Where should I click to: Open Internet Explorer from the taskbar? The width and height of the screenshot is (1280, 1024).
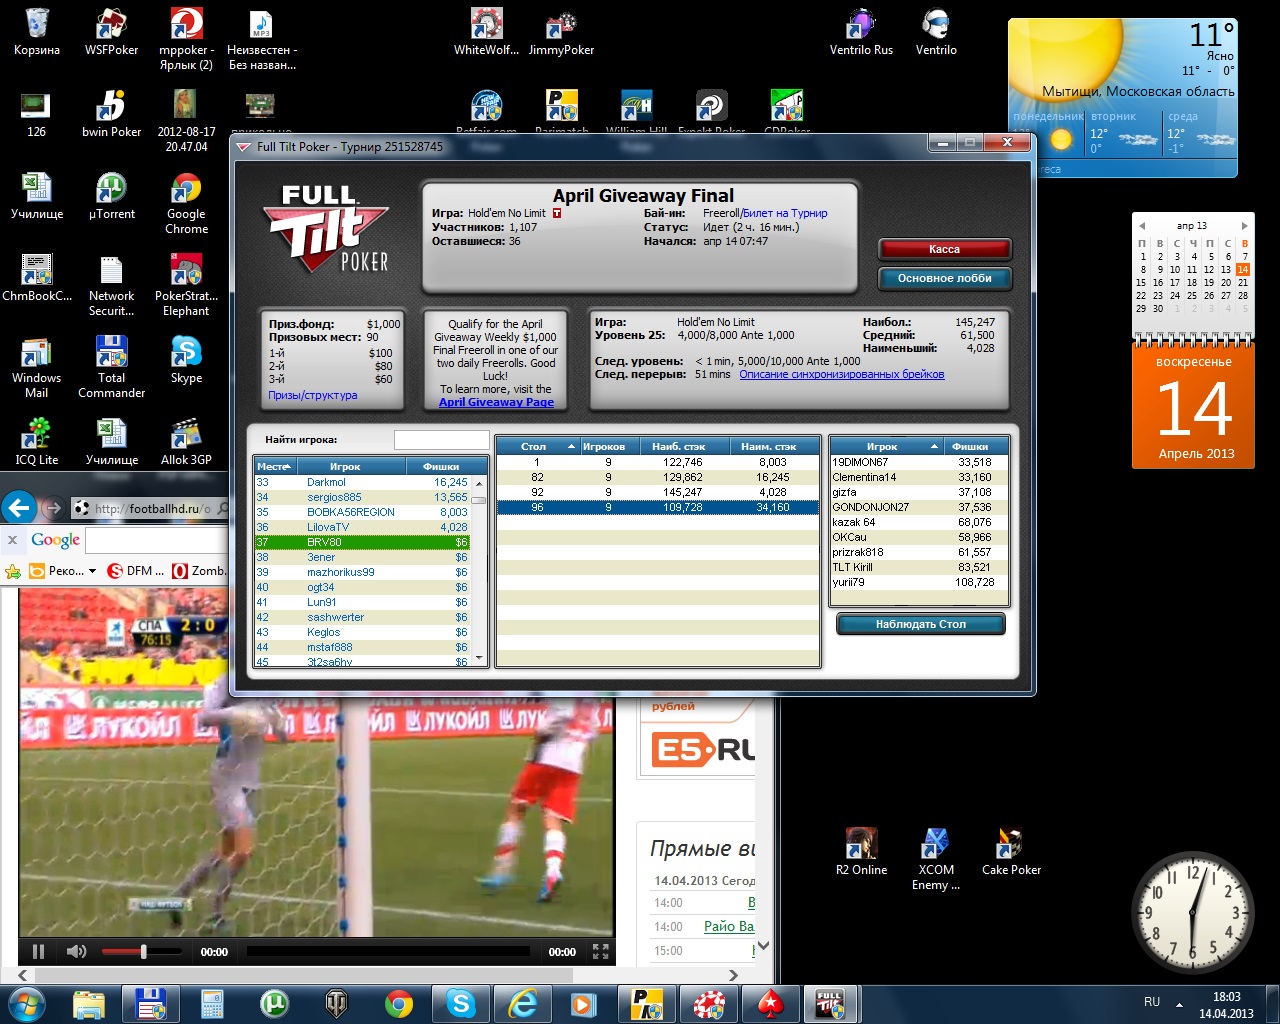[523, 1003]
